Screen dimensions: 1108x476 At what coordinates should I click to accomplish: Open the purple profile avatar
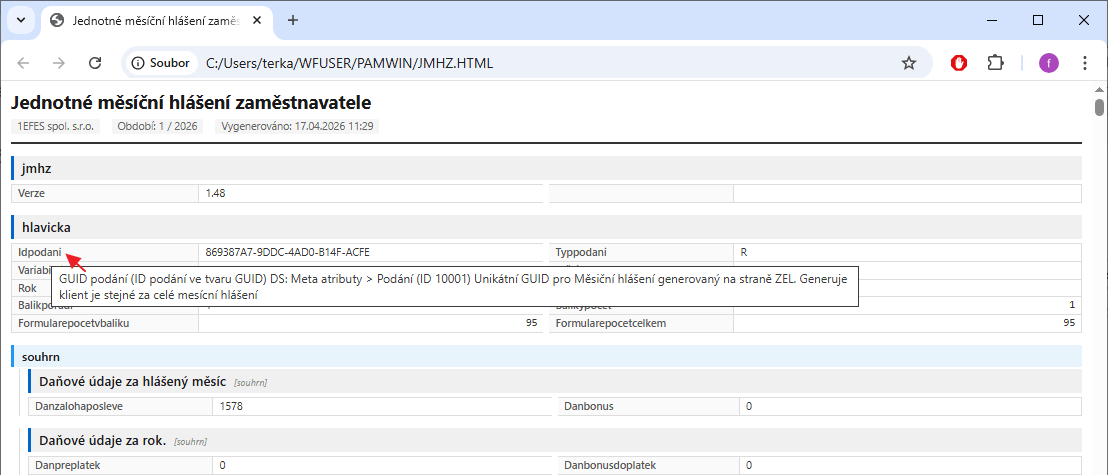1048,63
